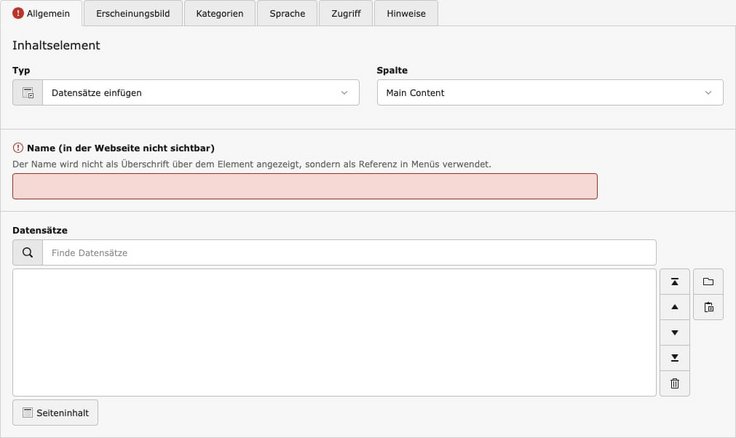The height and width of the screenshot is (438, 736).
Task: Open the record browser folder icon
Action: 708,282
